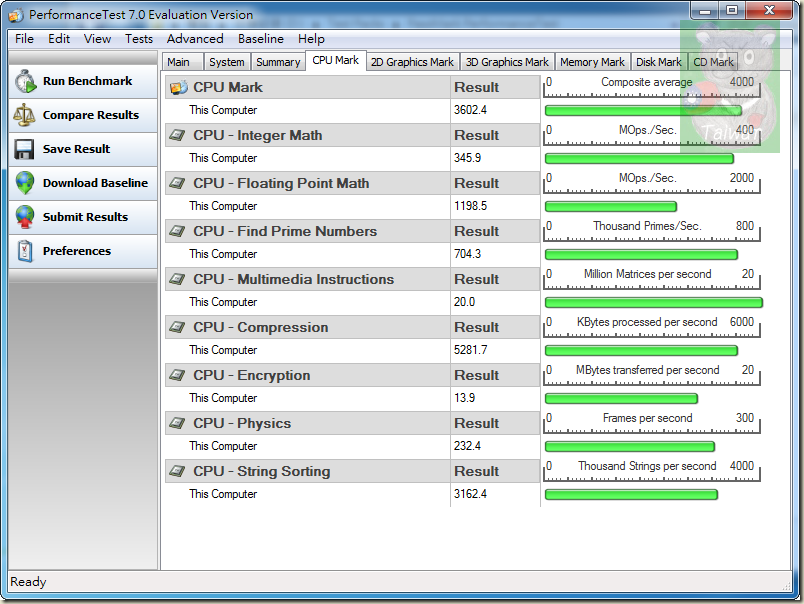This screenshot has width=804, height=604.
Task: Select the Encryption result 13.9
Action: click(x=464, y=398)
